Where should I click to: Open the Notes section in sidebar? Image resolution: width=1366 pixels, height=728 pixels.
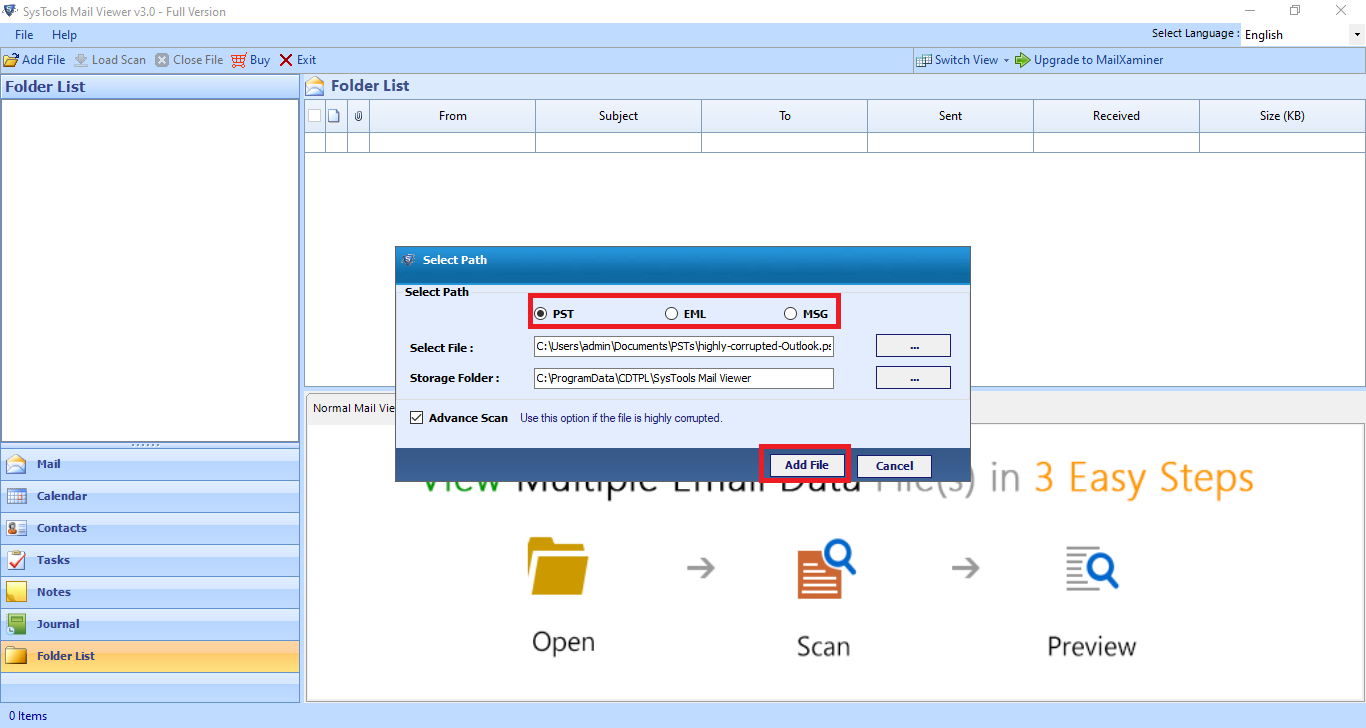point(150,592)
